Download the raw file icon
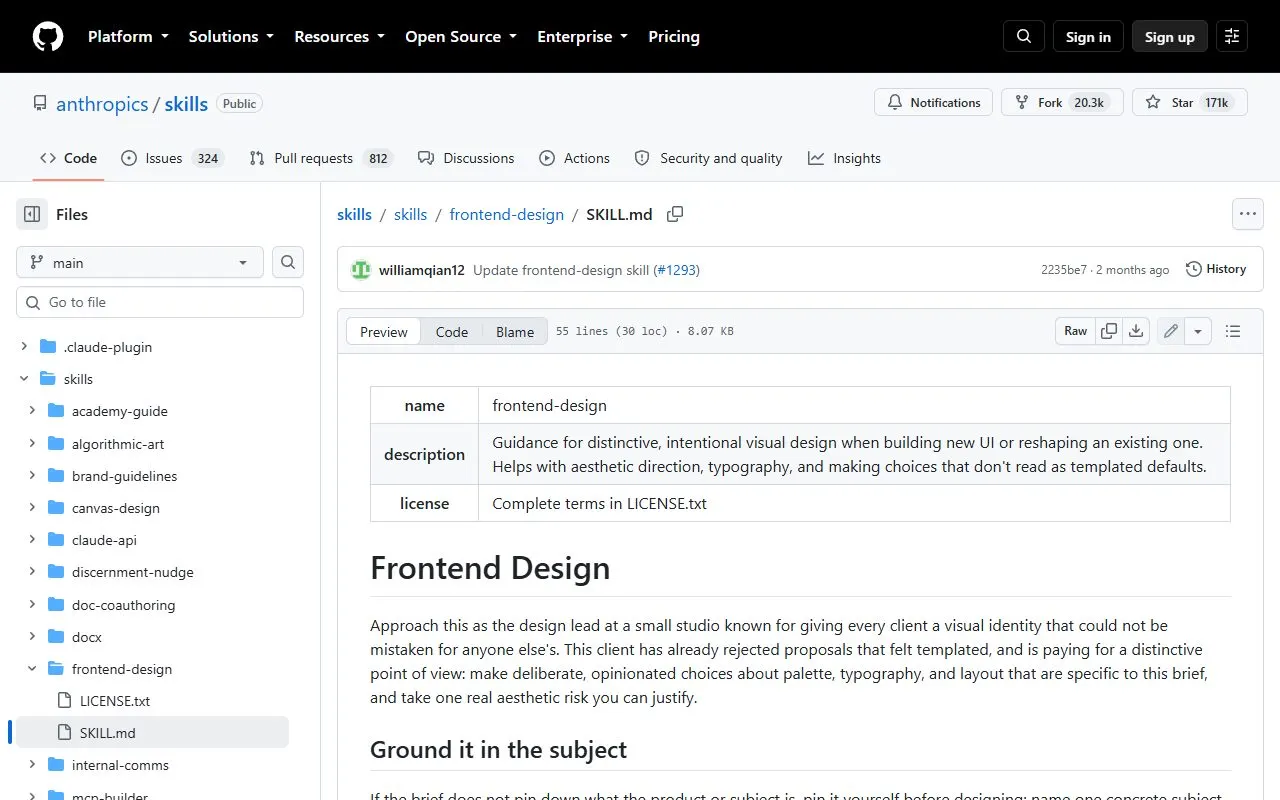 (1136, 331)
